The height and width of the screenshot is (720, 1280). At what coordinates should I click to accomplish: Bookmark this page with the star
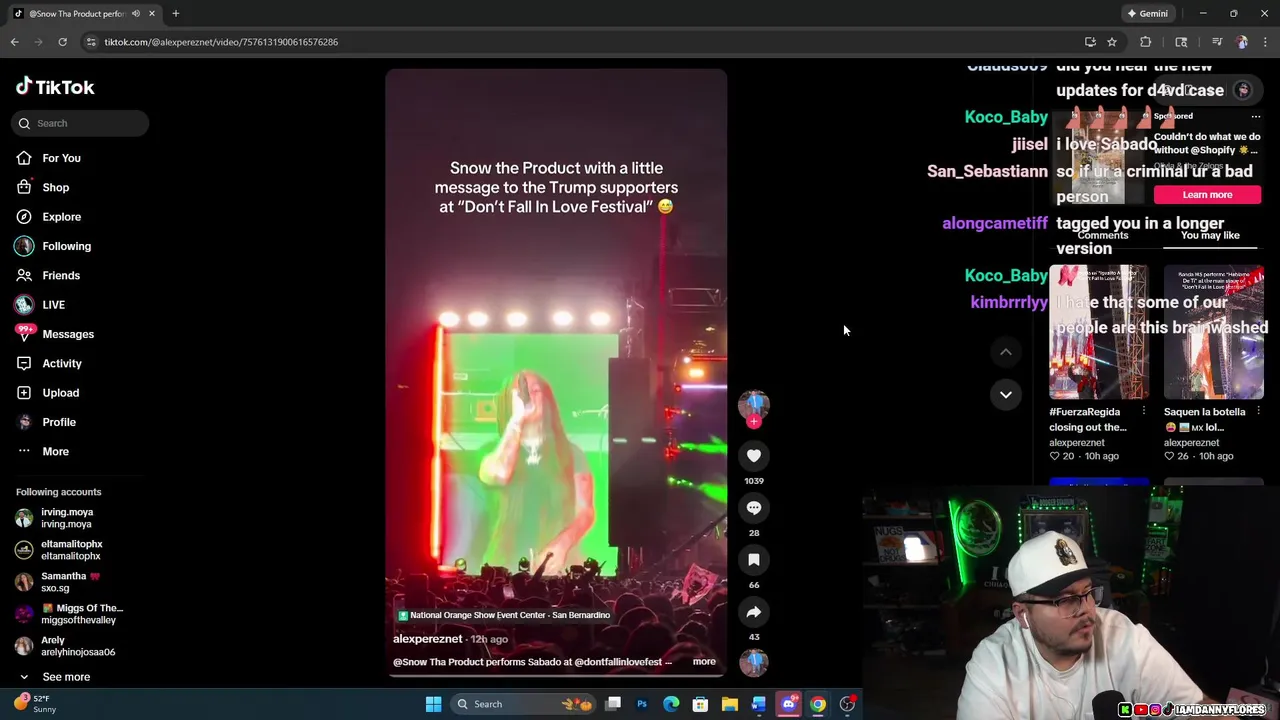tap(1112, 42)
